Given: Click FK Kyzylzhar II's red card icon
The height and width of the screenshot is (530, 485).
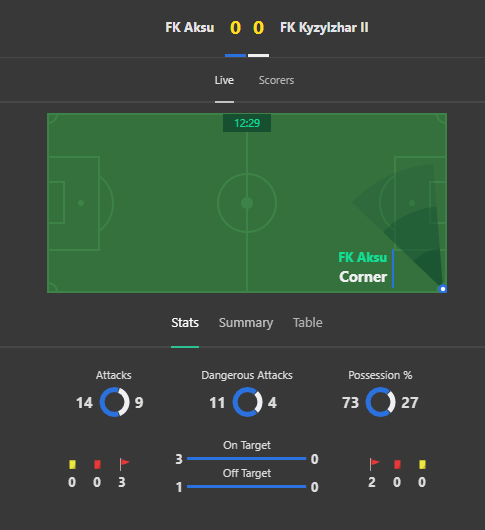Looking at the screenshot, I should pyautogui.click(x=397, y=464).
